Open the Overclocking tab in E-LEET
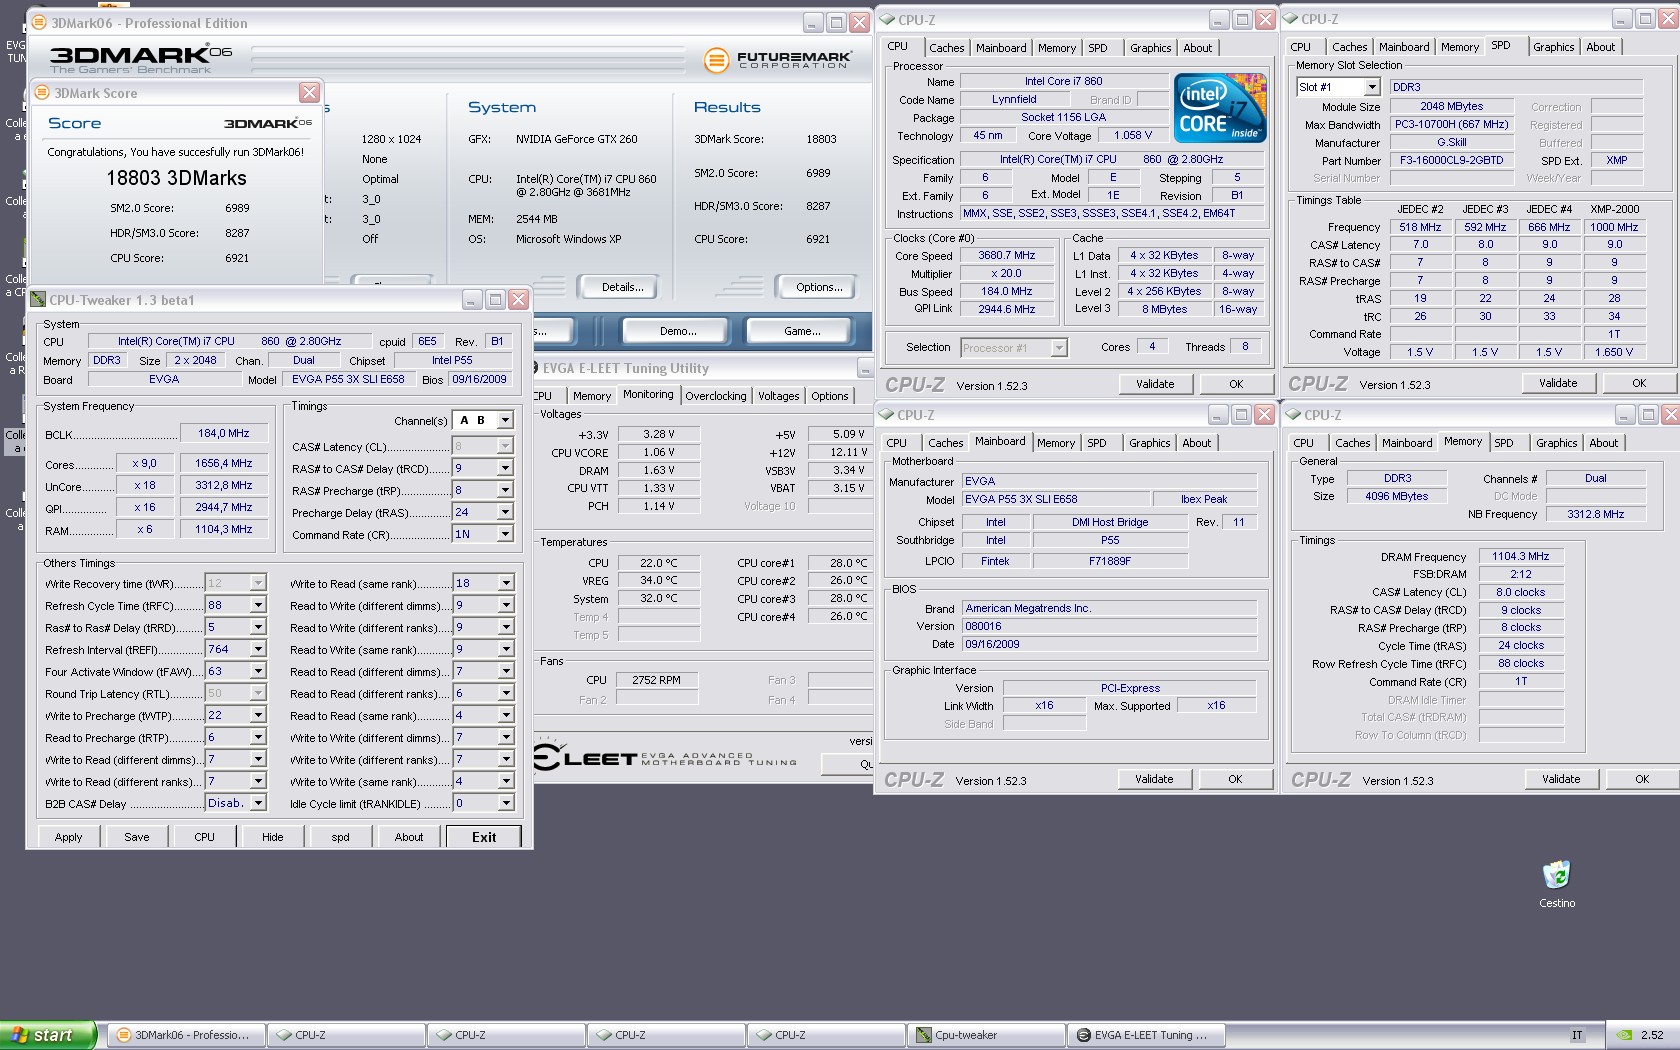The height and width of the screenshot is (1050, 1680). (x=716, y=396)
